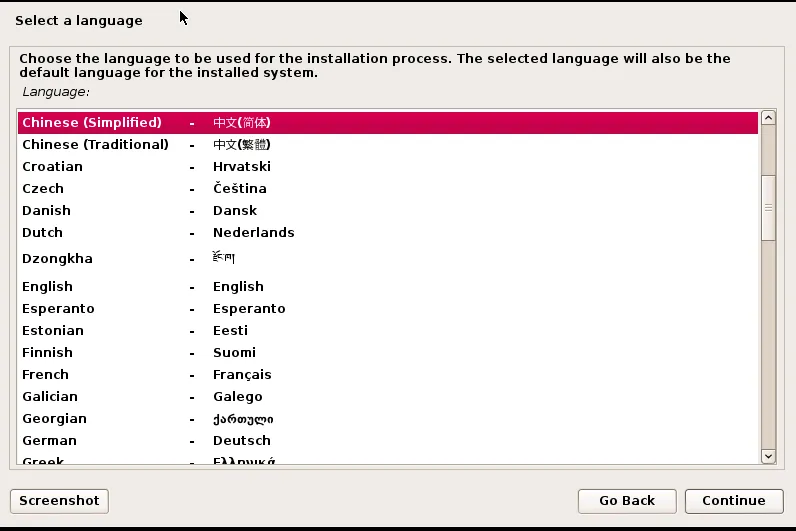Image resolution: width=796 pixels, height=531 pixels.
Task: Pick Finnish - Suomi language
Action: 48,353
